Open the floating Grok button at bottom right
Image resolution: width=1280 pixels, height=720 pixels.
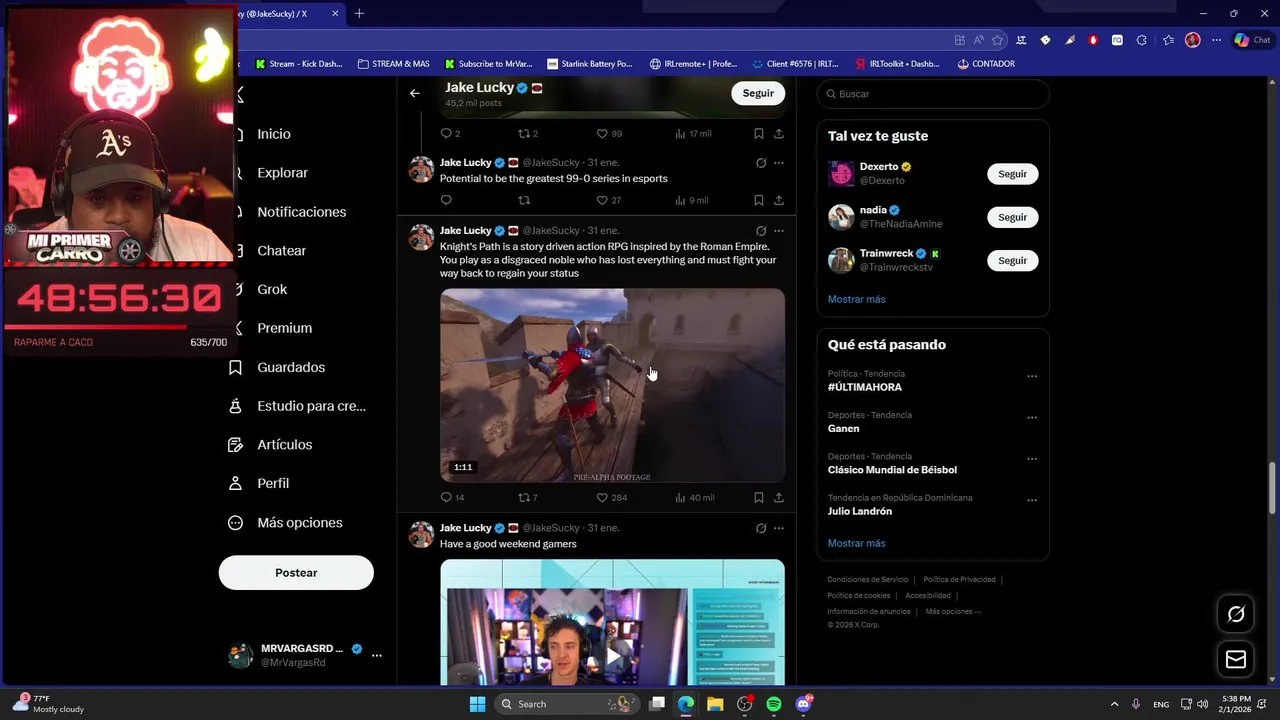click(1236, 614)
